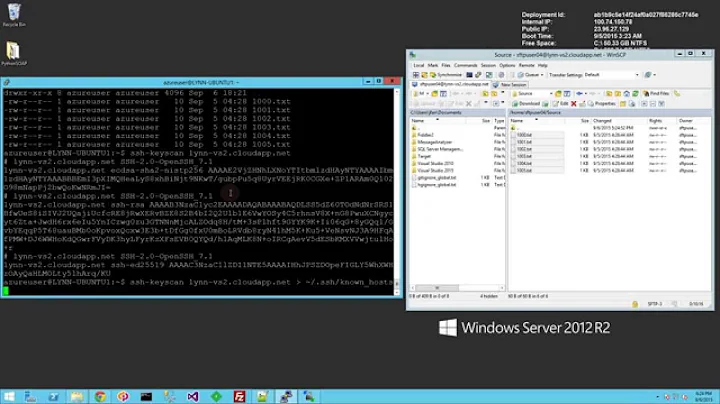The image size is (720, 404).
Task: Open Google Chrome from the taskbar
Action: [x=100, y=395]
